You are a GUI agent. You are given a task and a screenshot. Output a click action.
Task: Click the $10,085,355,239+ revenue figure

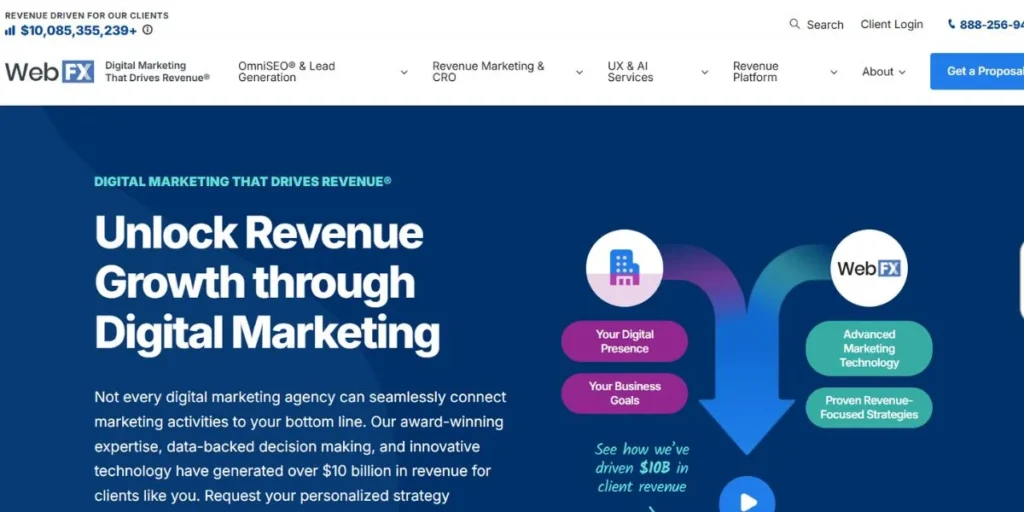79,30
